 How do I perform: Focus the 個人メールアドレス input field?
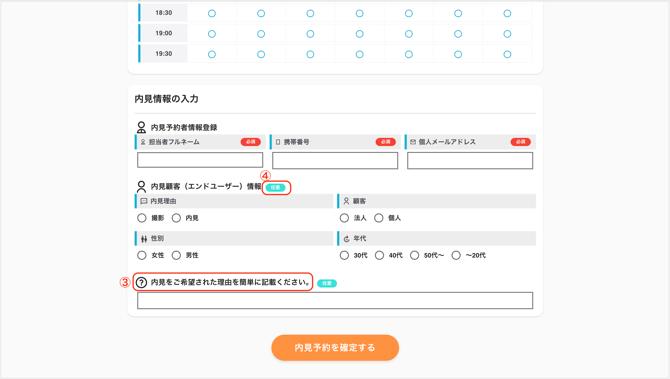pos(470,161)
